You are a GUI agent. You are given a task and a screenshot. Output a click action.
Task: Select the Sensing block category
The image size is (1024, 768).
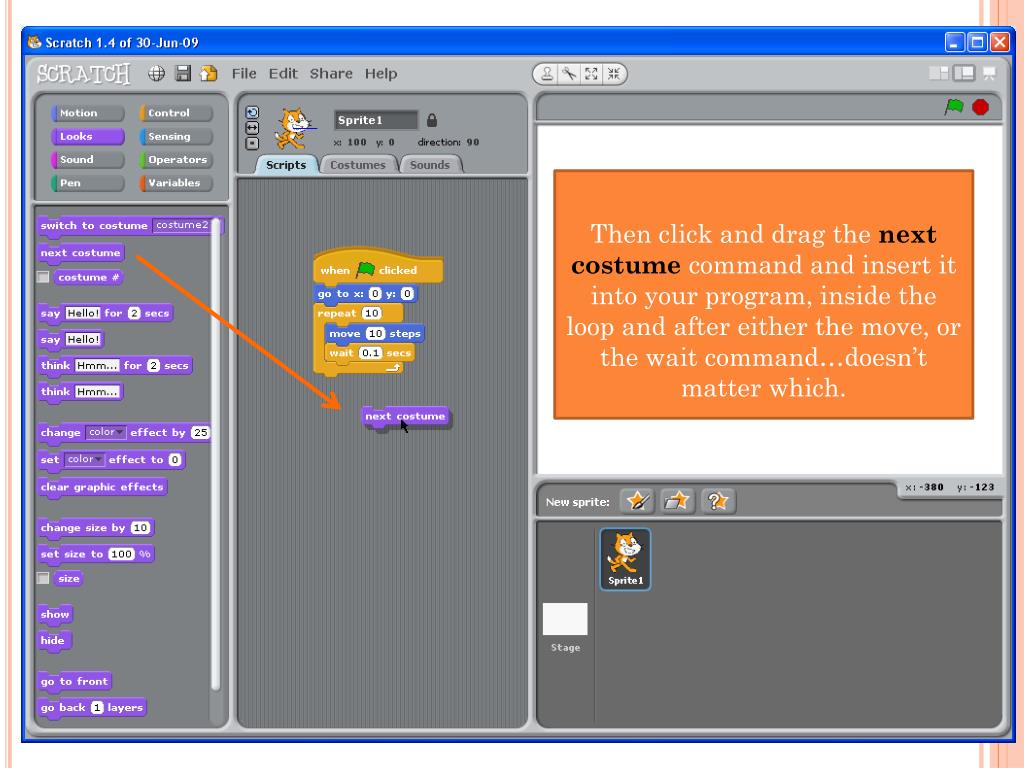coord(176,136)
